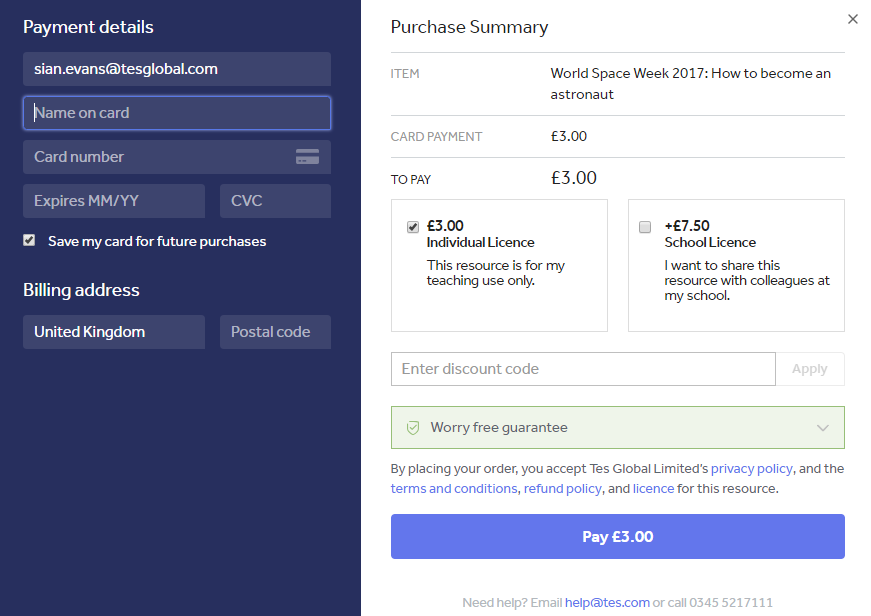This screenshot has width=871, height=616.
Task: Click the Enter discount code field
Action: (x=583, y=369)
